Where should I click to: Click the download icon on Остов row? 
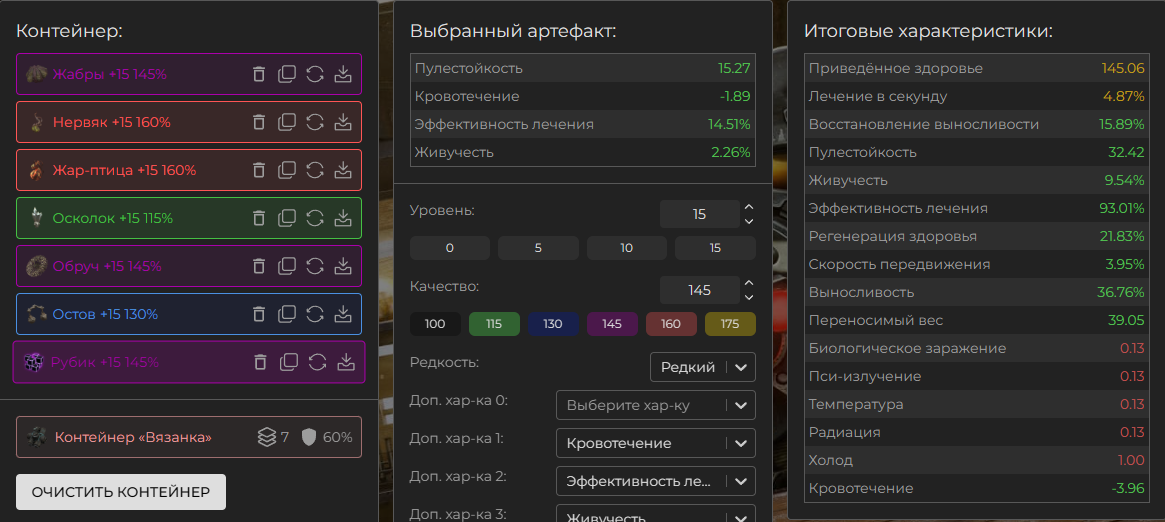[x=343, y=314]
